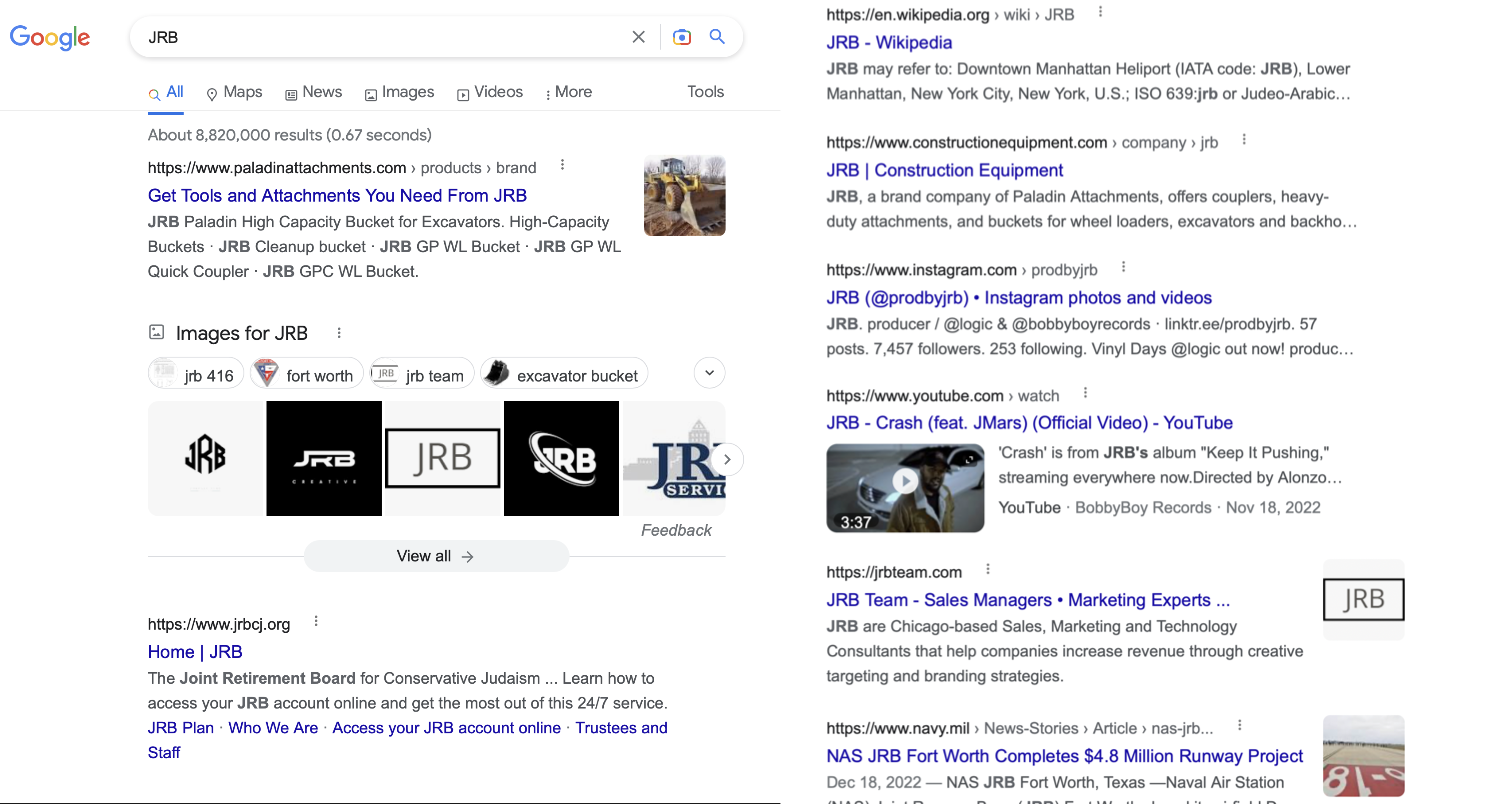This screenshot has height=804, width=1490.
Task: Switch to the News tab
Action: (314, 92)
